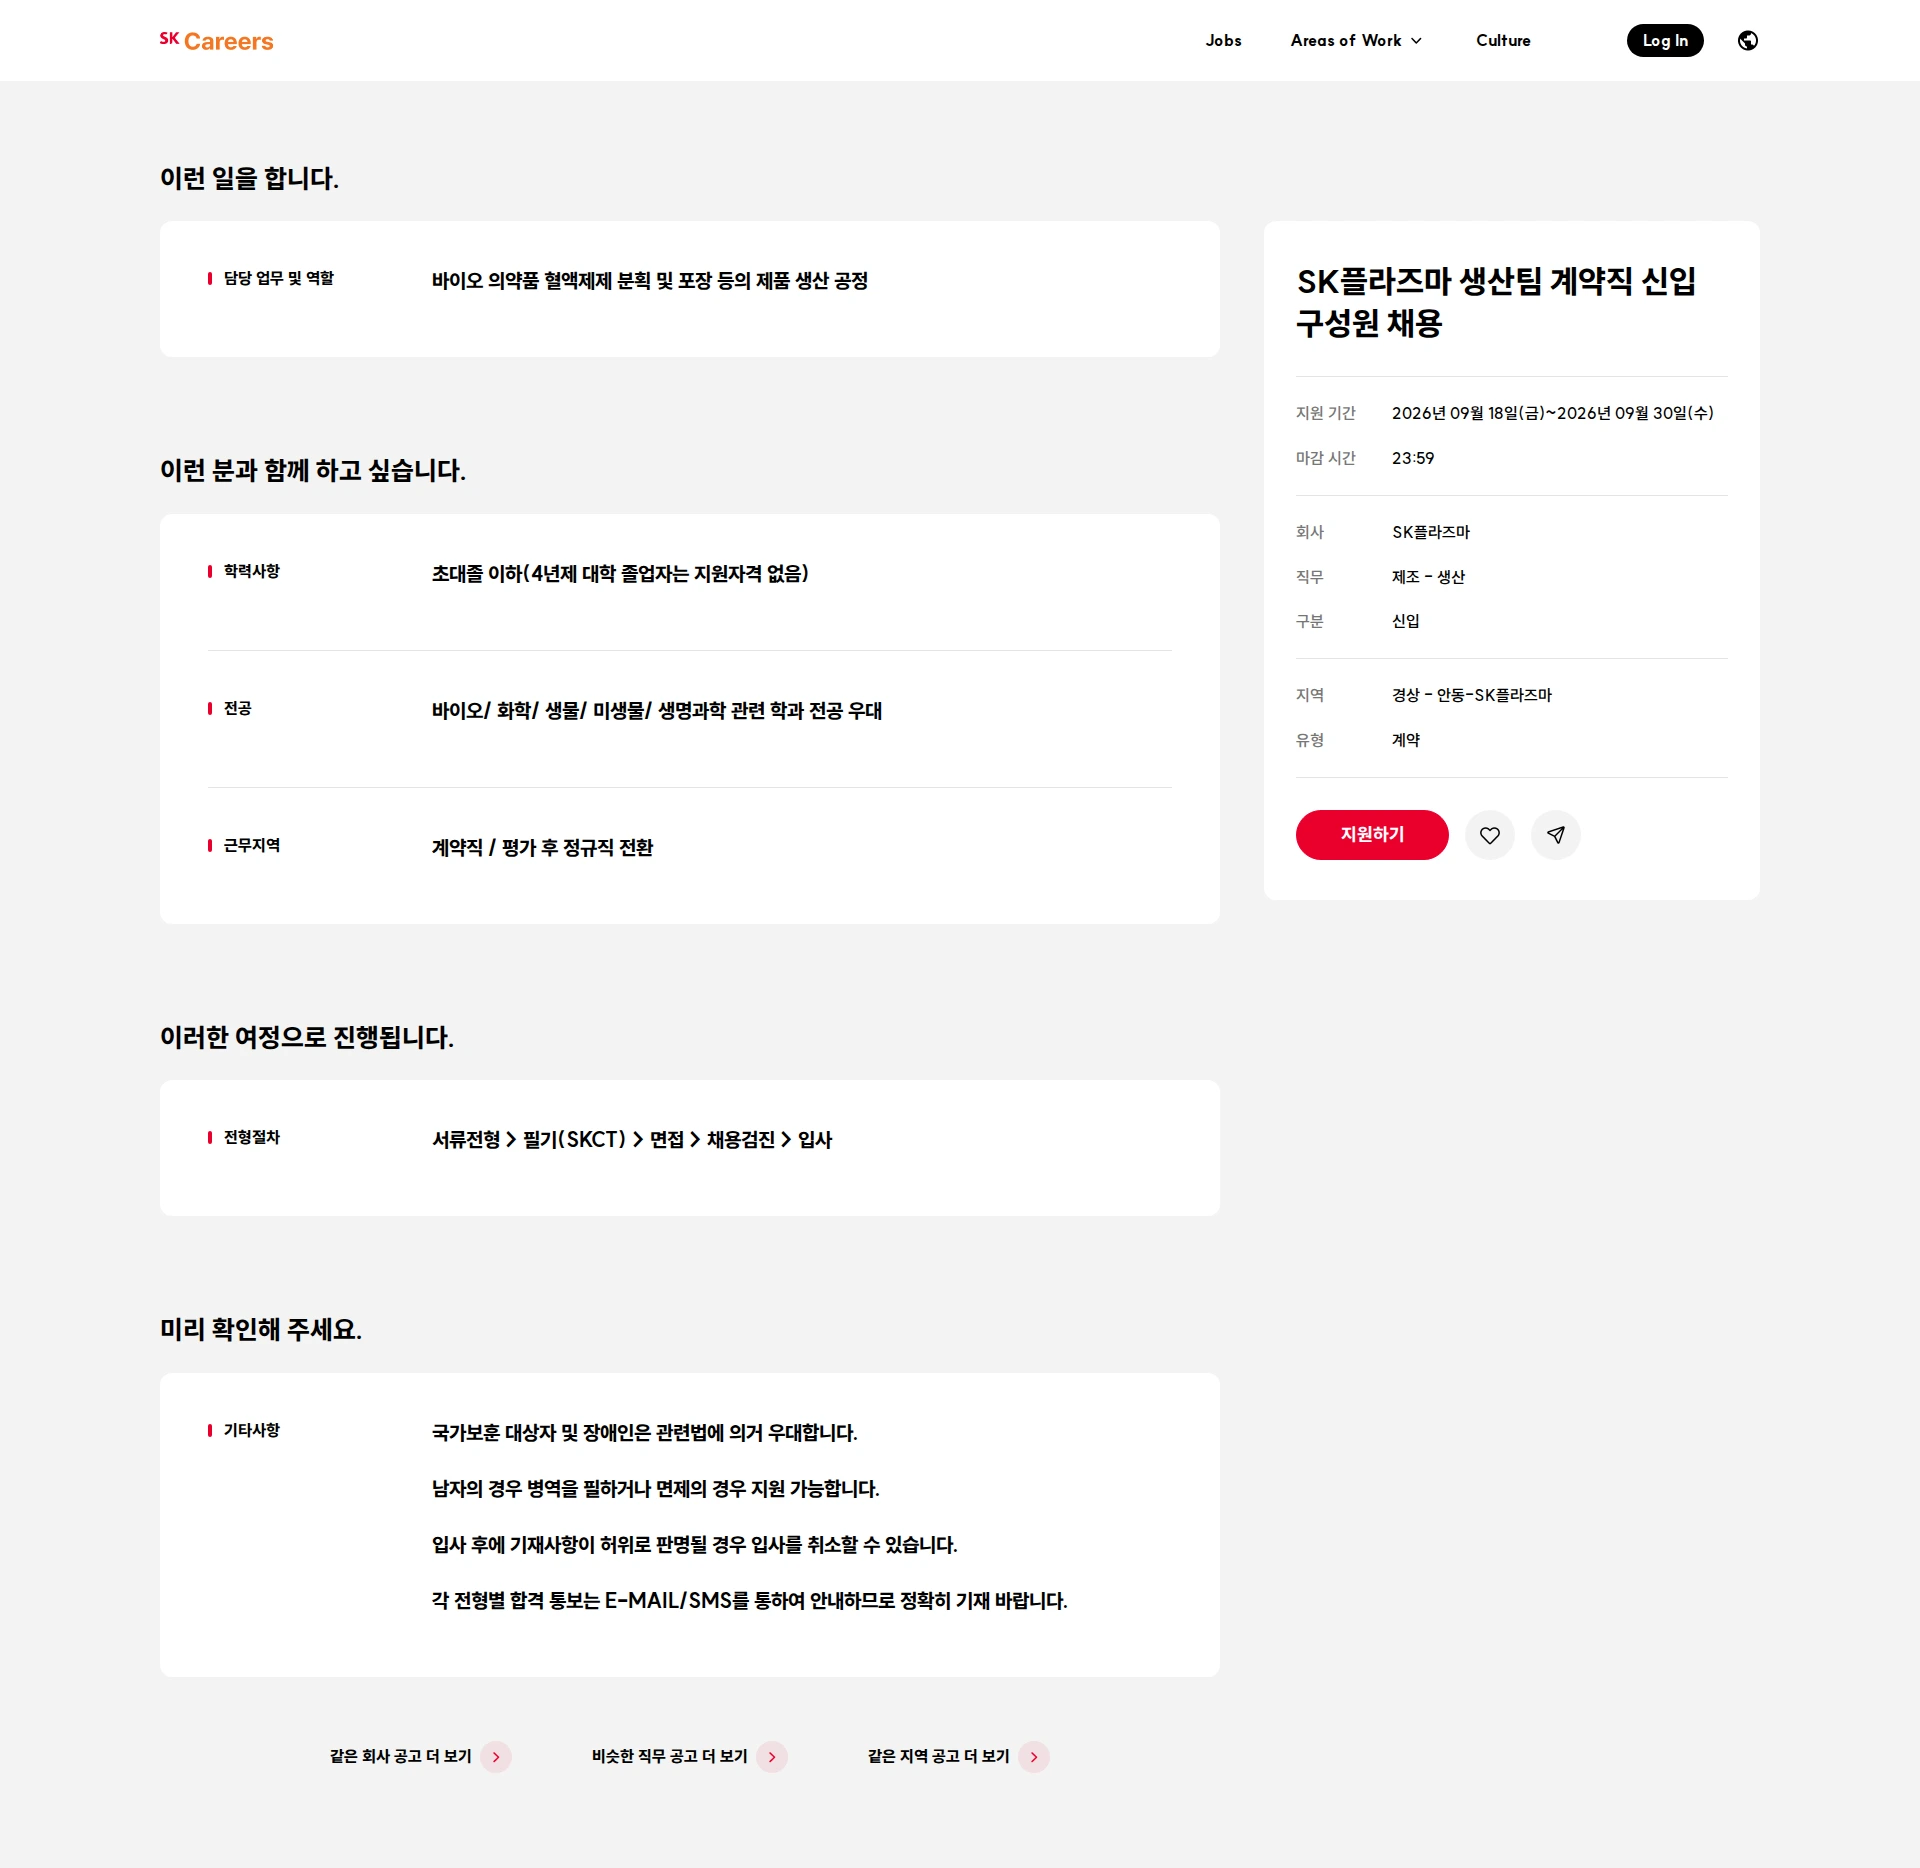Select the deadline time 23:59
The width and height of the screenshot is (1920, 1868).
coord(1413,458)
